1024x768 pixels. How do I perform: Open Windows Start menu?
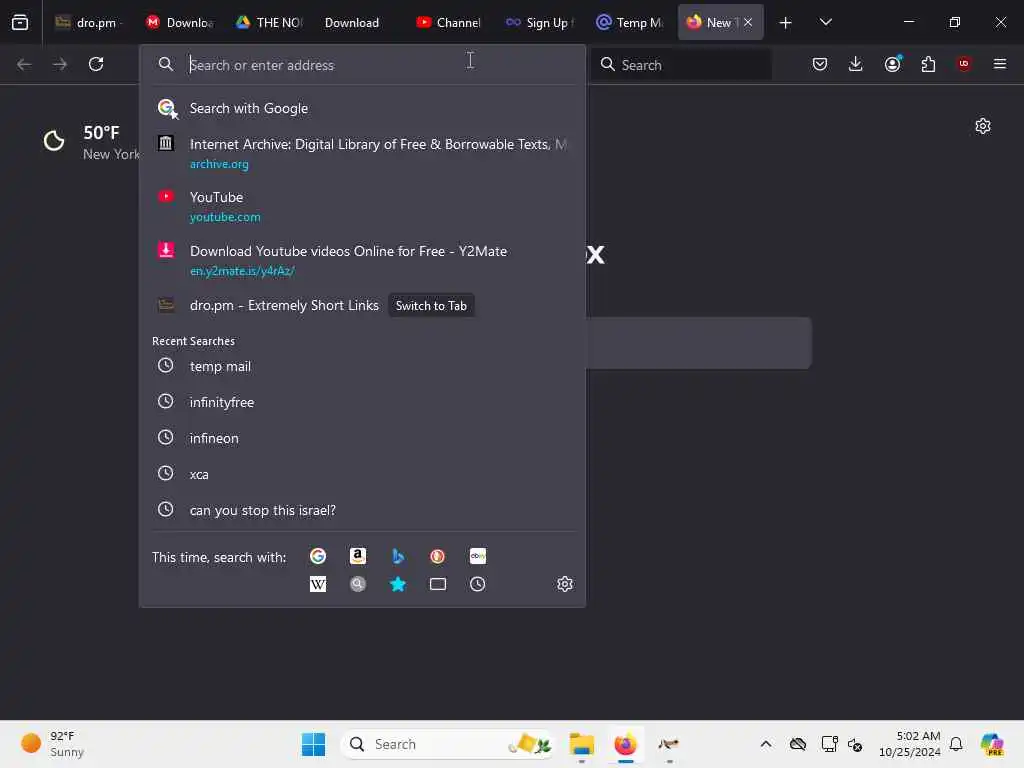[x=313, y=744]
